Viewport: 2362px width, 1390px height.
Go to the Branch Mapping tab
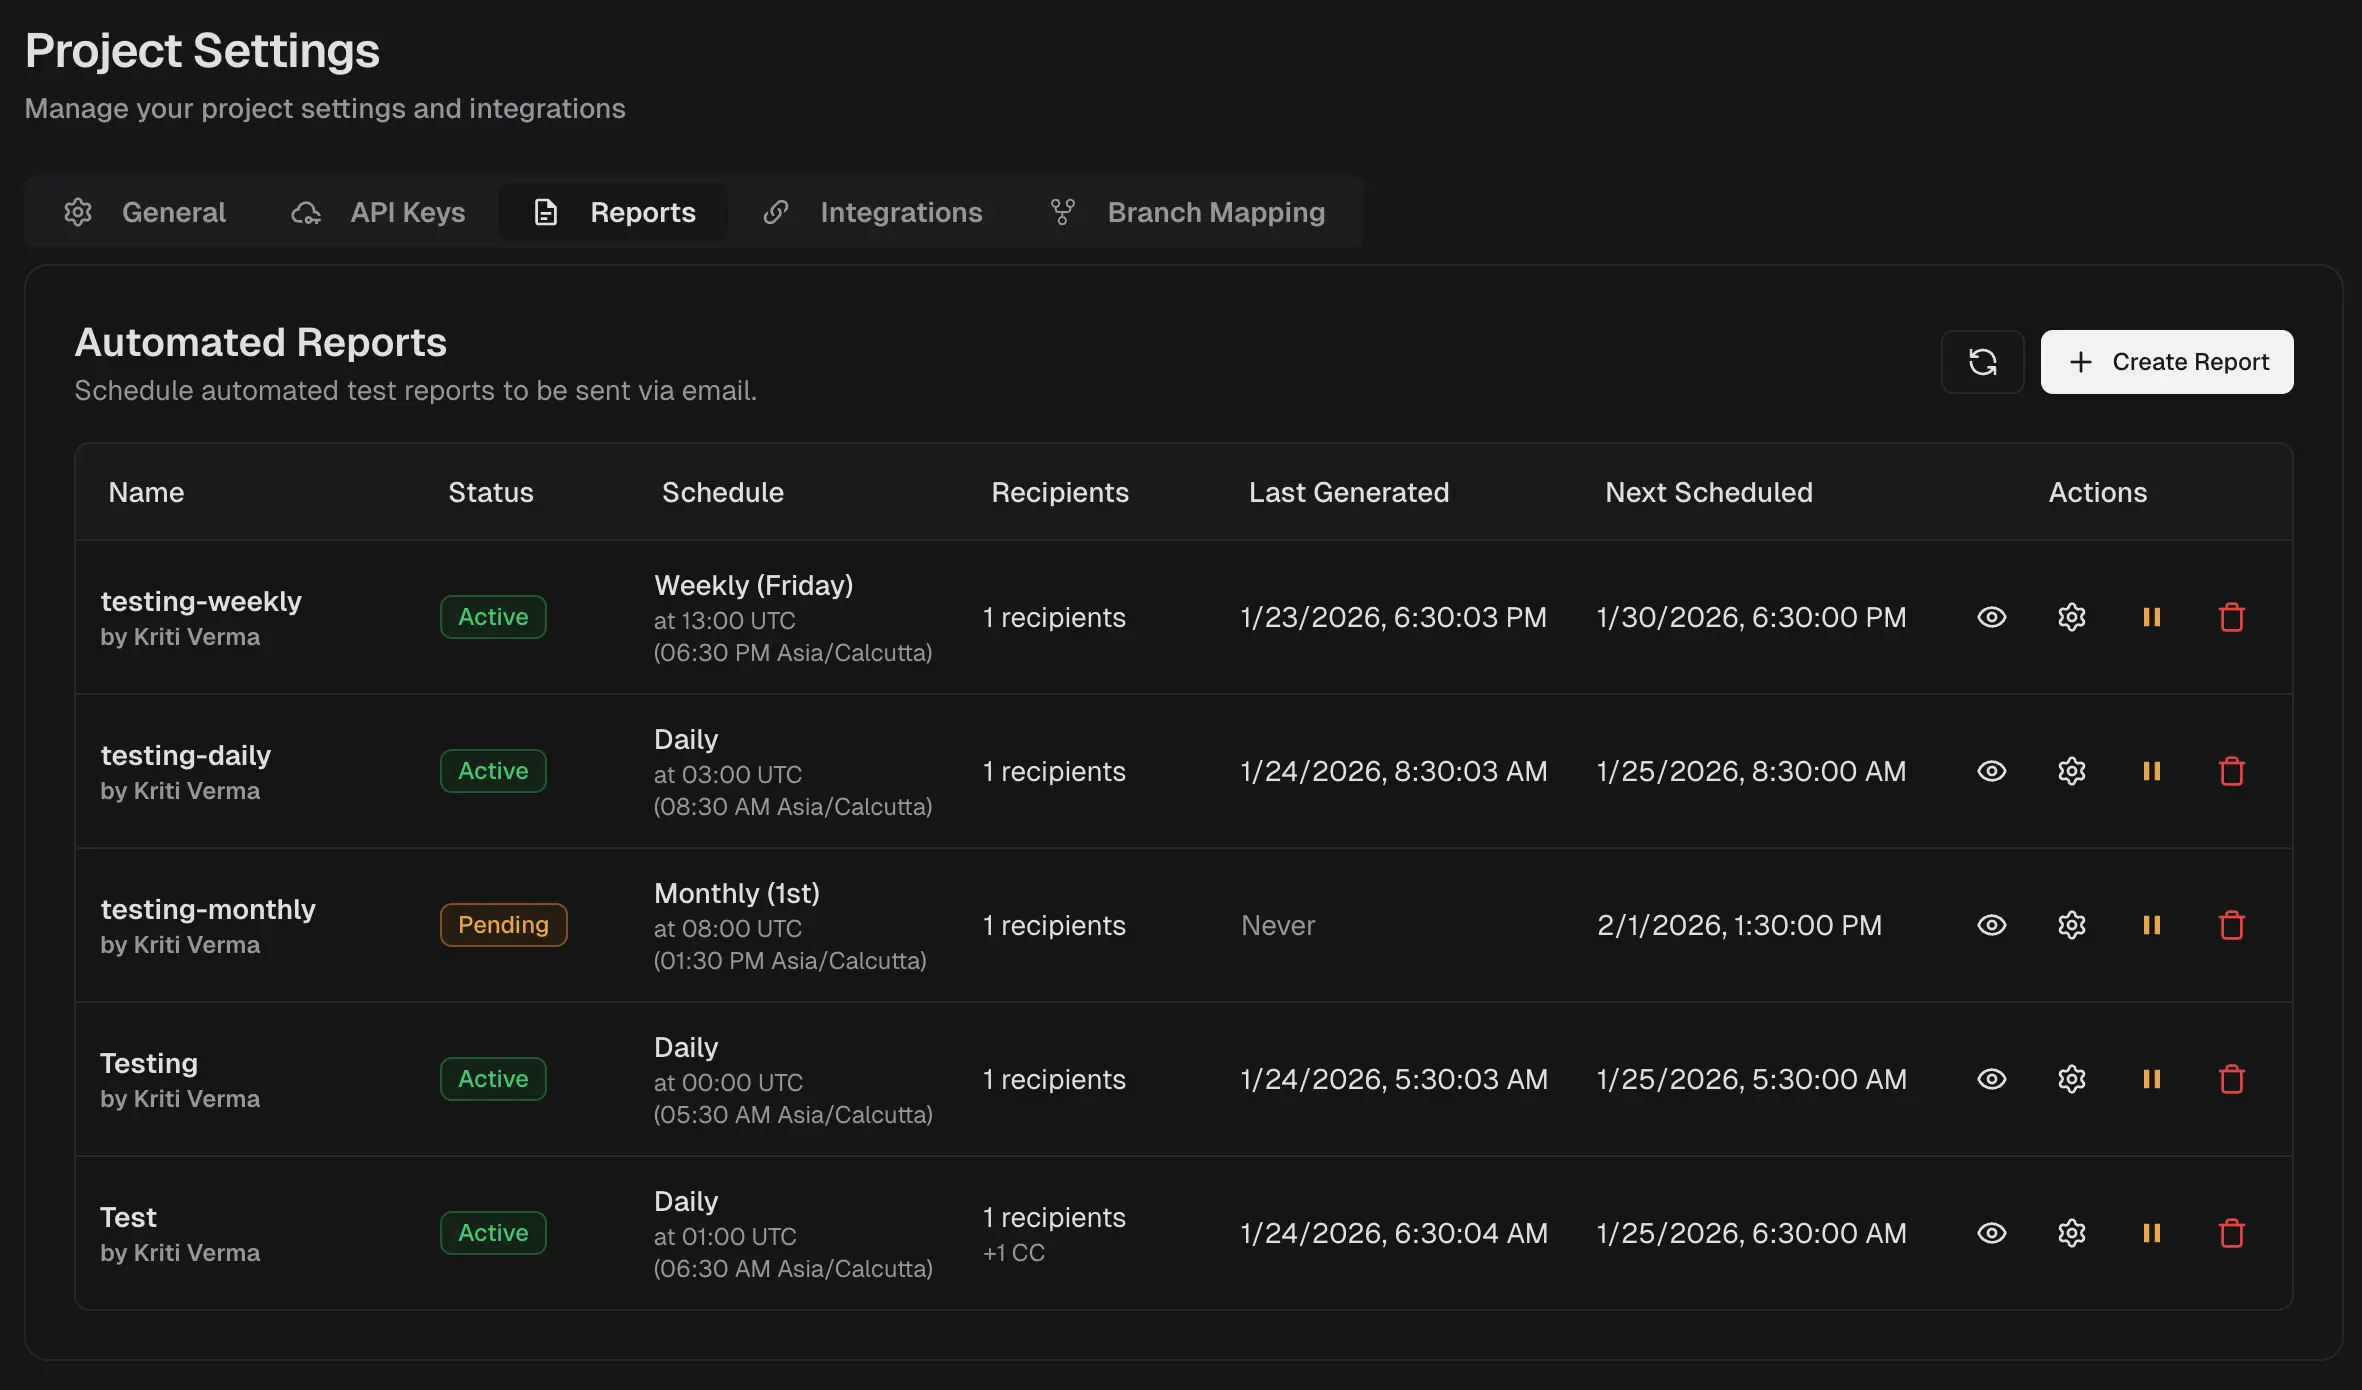click(1188, 212)
